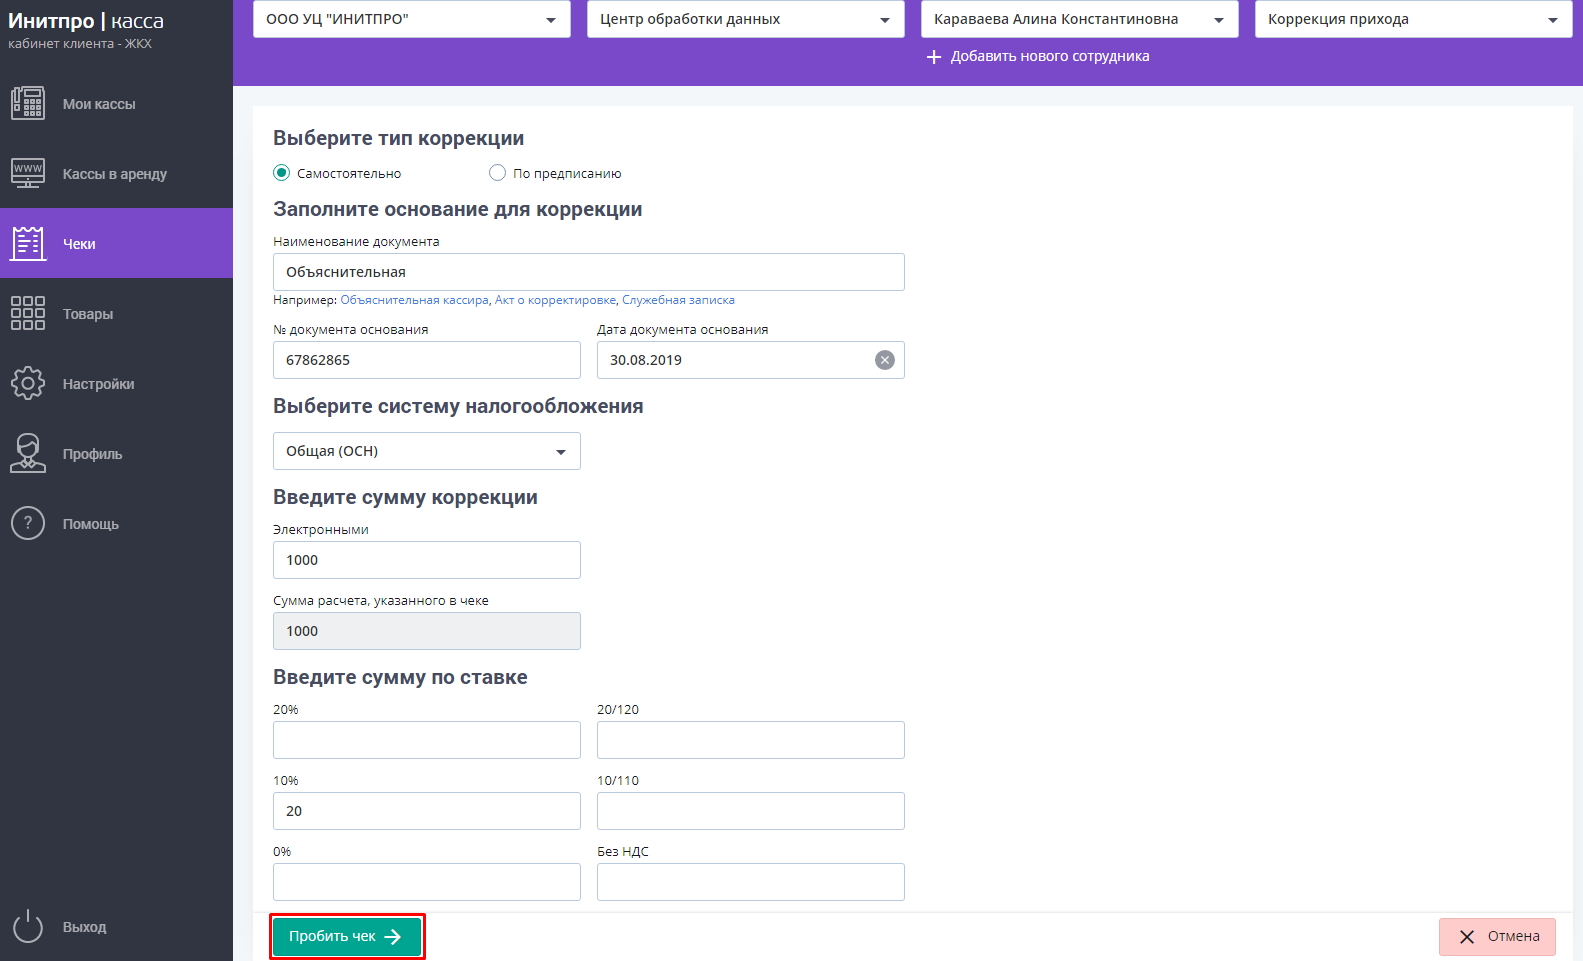Expand the Общая (ОСН) tax system dropdown

pyautogui.click(x=427, y=451)
